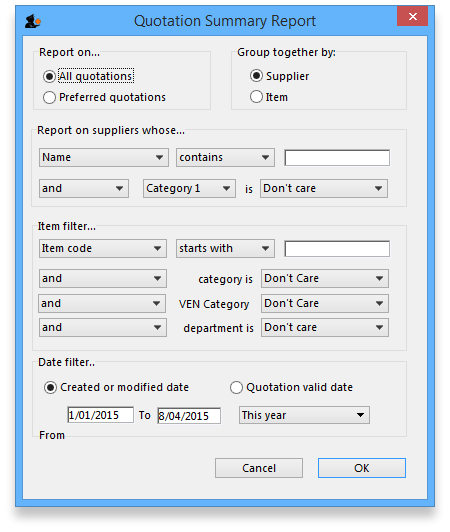Screen dimensions: 450x532
Task: Click the Cancel button
Action: 259,468
